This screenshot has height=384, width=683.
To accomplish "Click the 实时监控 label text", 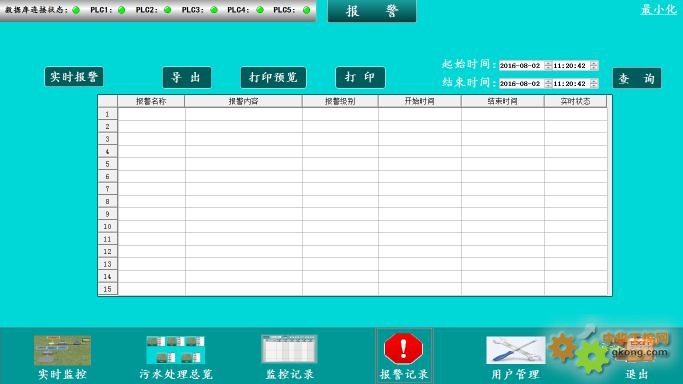I will coord(62,374).
